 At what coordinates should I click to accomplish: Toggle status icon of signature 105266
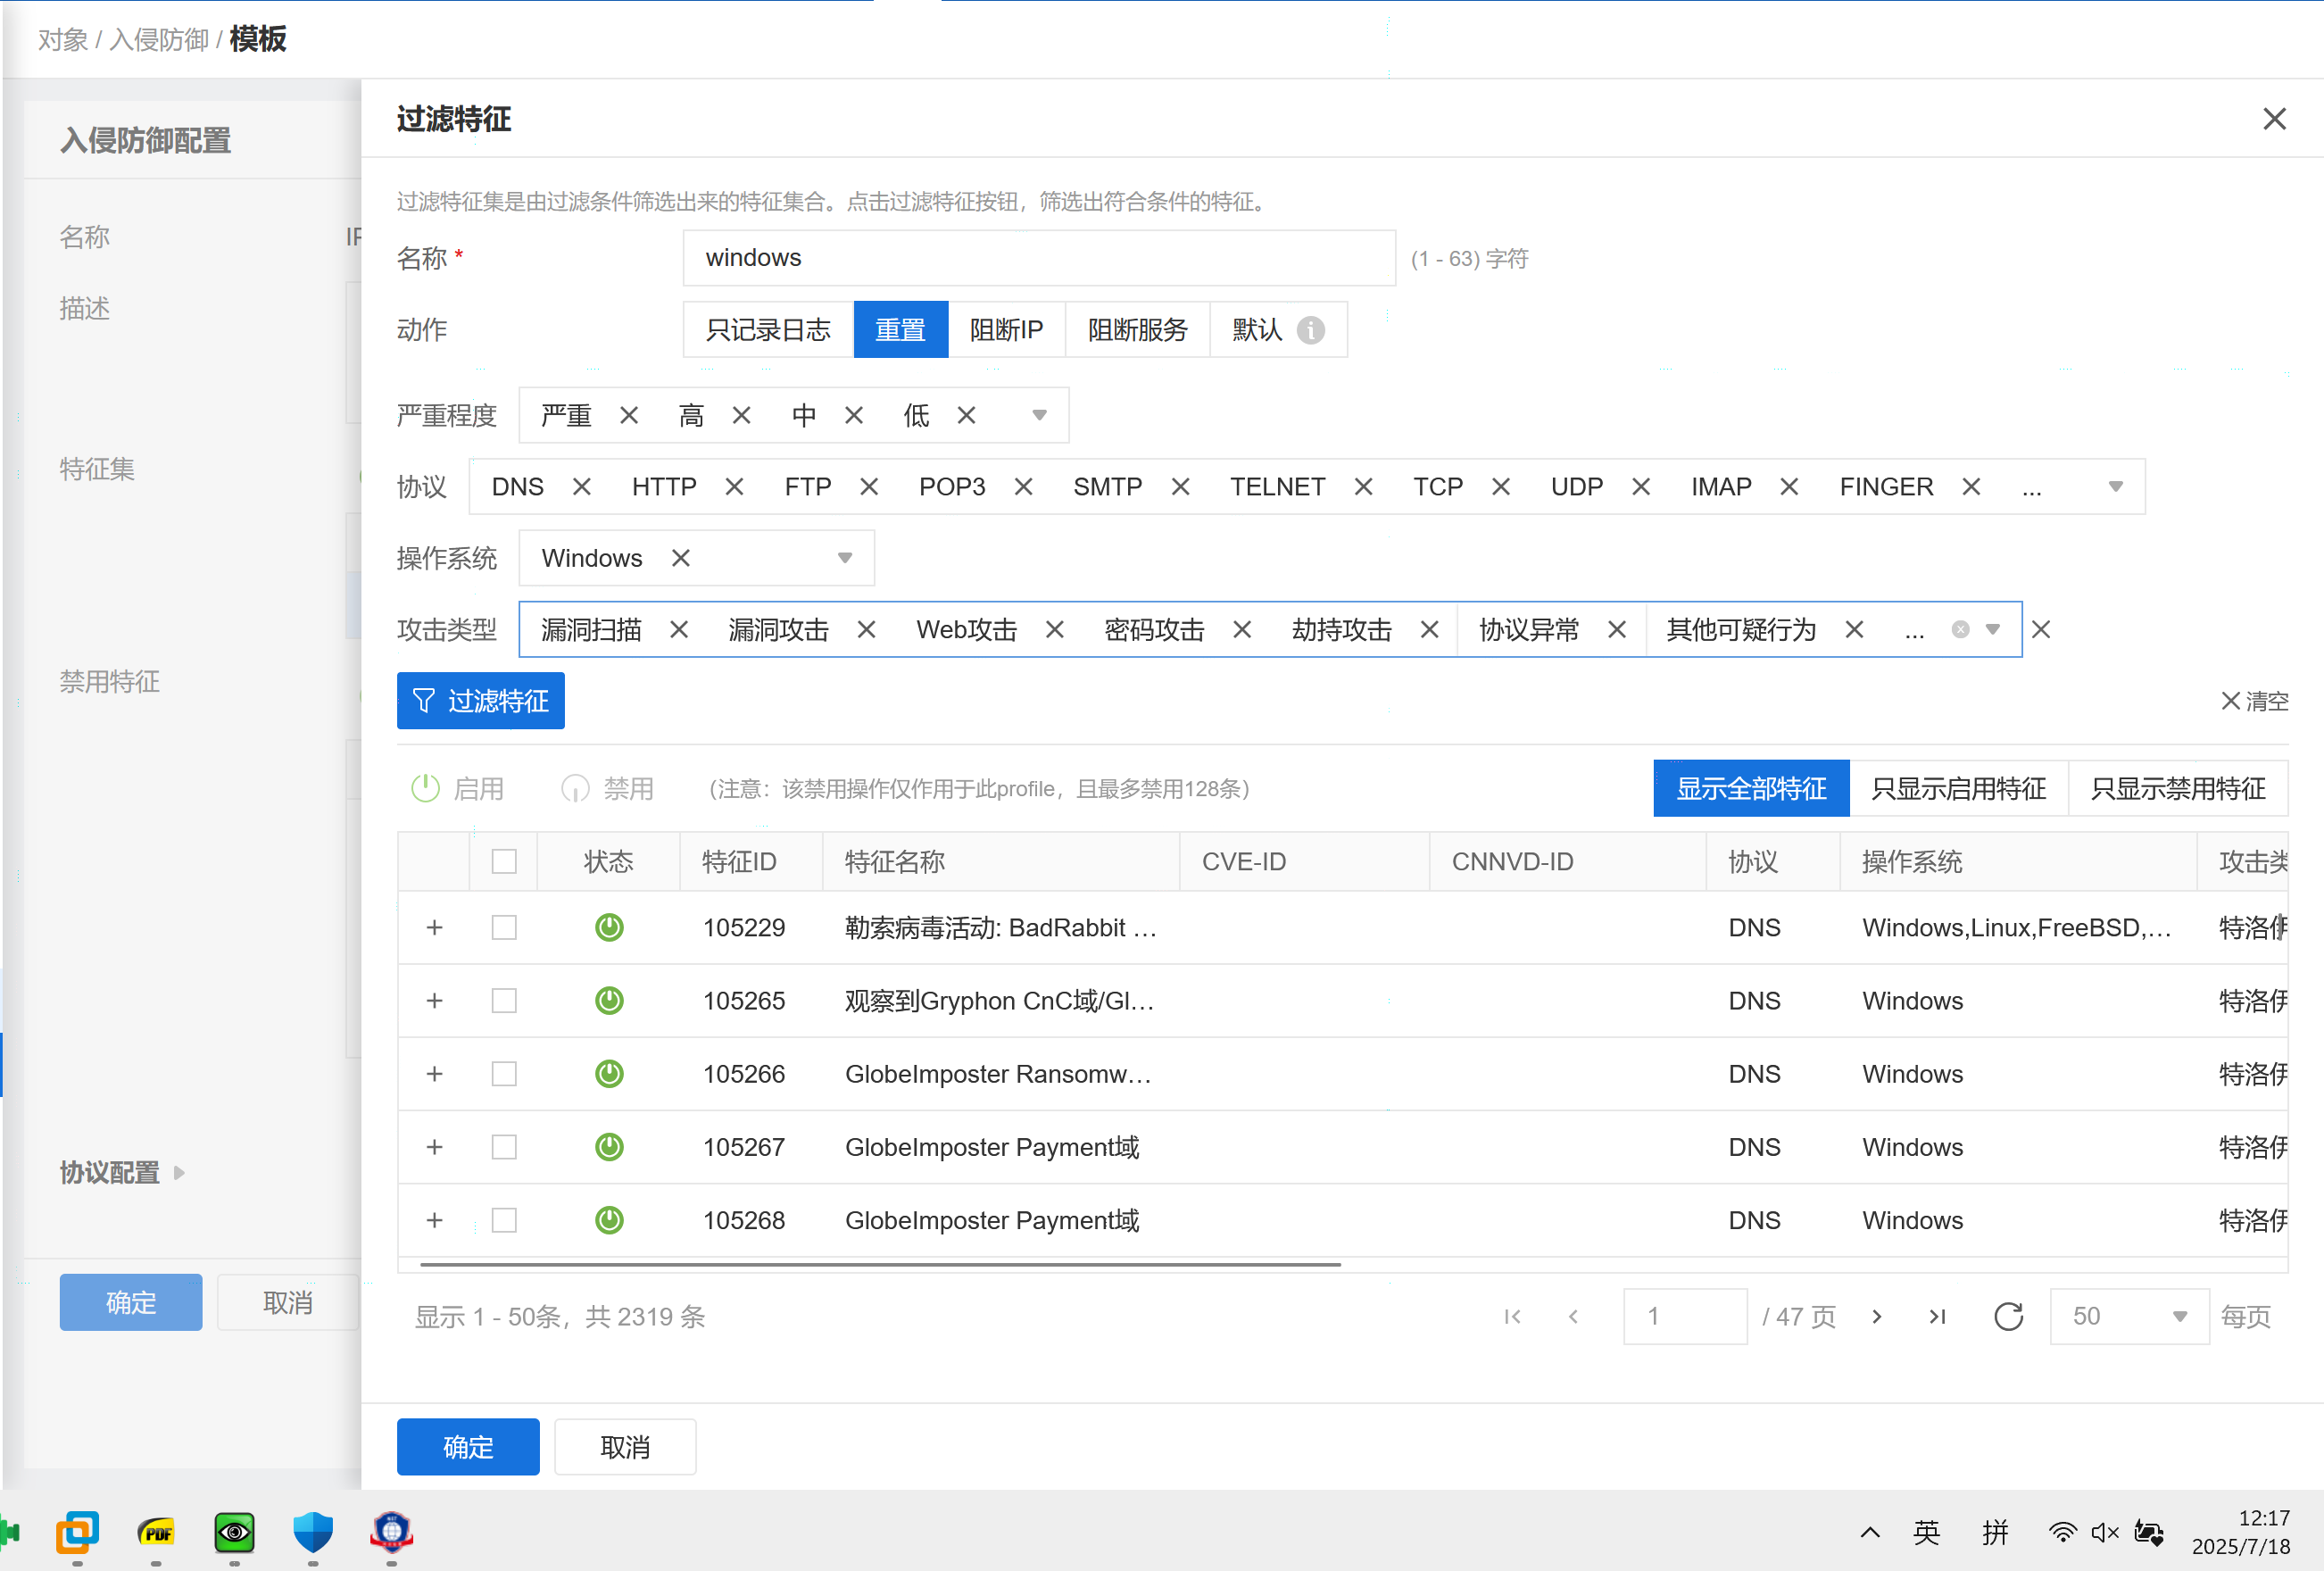609,1074
